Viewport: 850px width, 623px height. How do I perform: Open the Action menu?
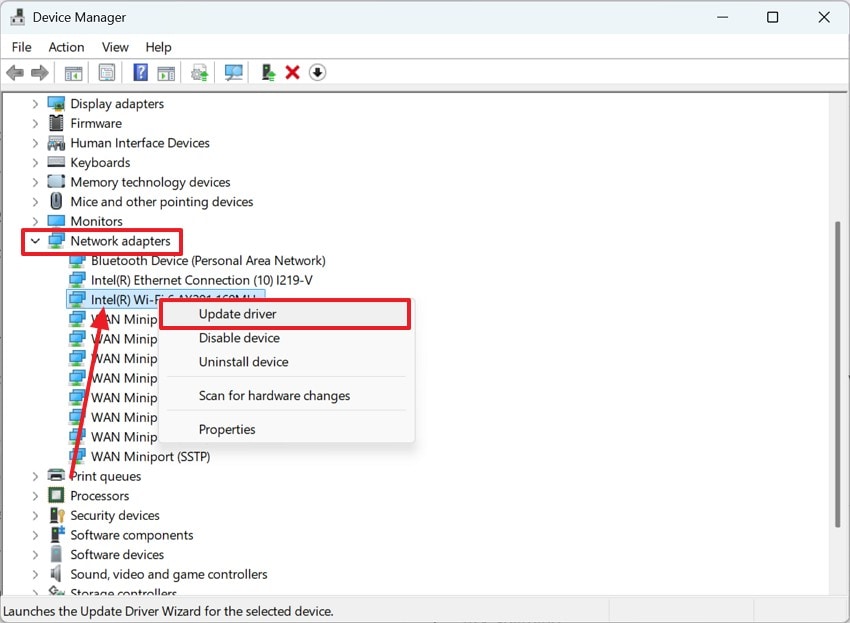[x=66, y=46]
